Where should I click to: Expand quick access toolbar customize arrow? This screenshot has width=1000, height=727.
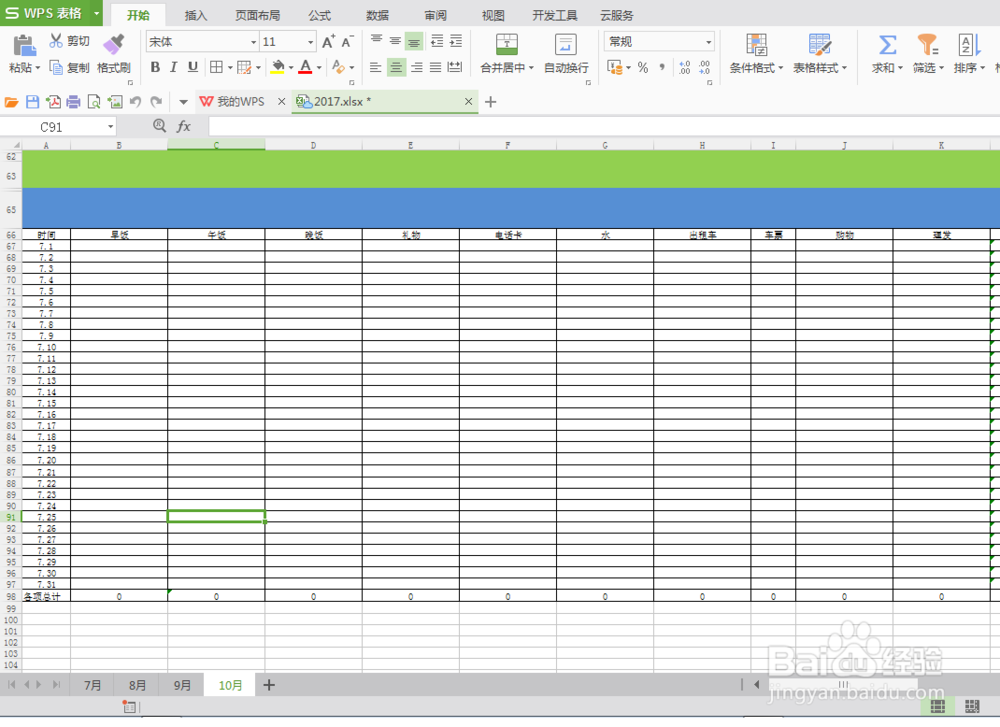click(x=183, y=102)
